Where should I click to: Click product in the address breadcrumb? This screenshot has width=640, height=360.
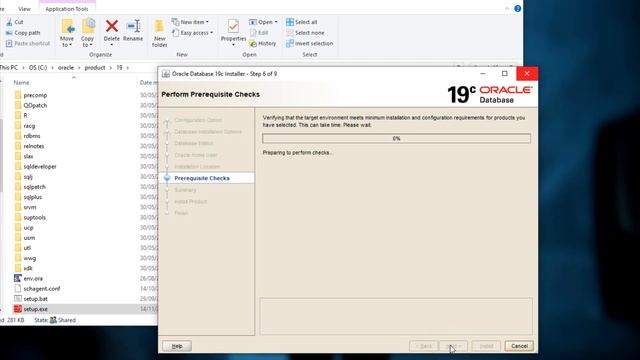tap(95, 67)
